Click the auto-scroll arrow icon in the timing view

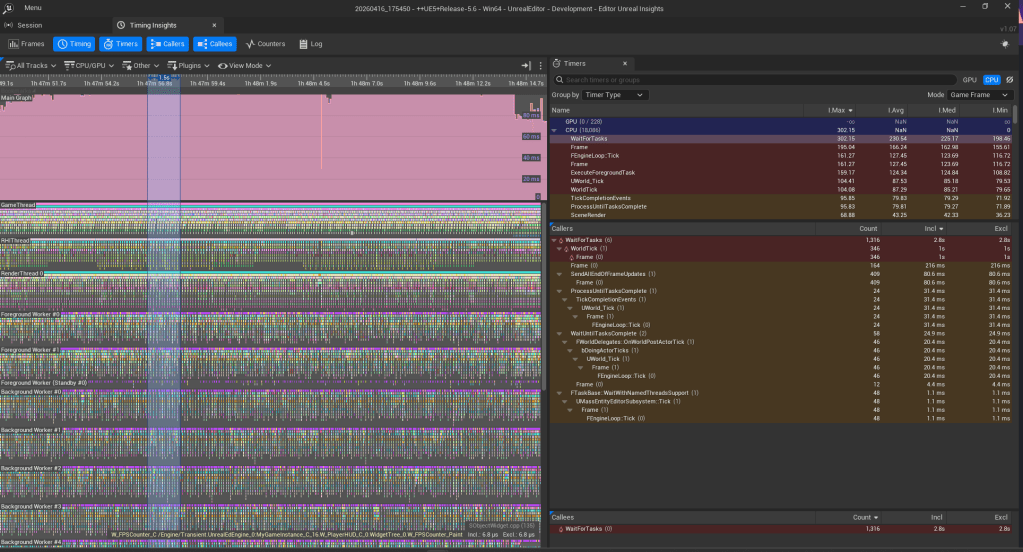click(525, 65)
